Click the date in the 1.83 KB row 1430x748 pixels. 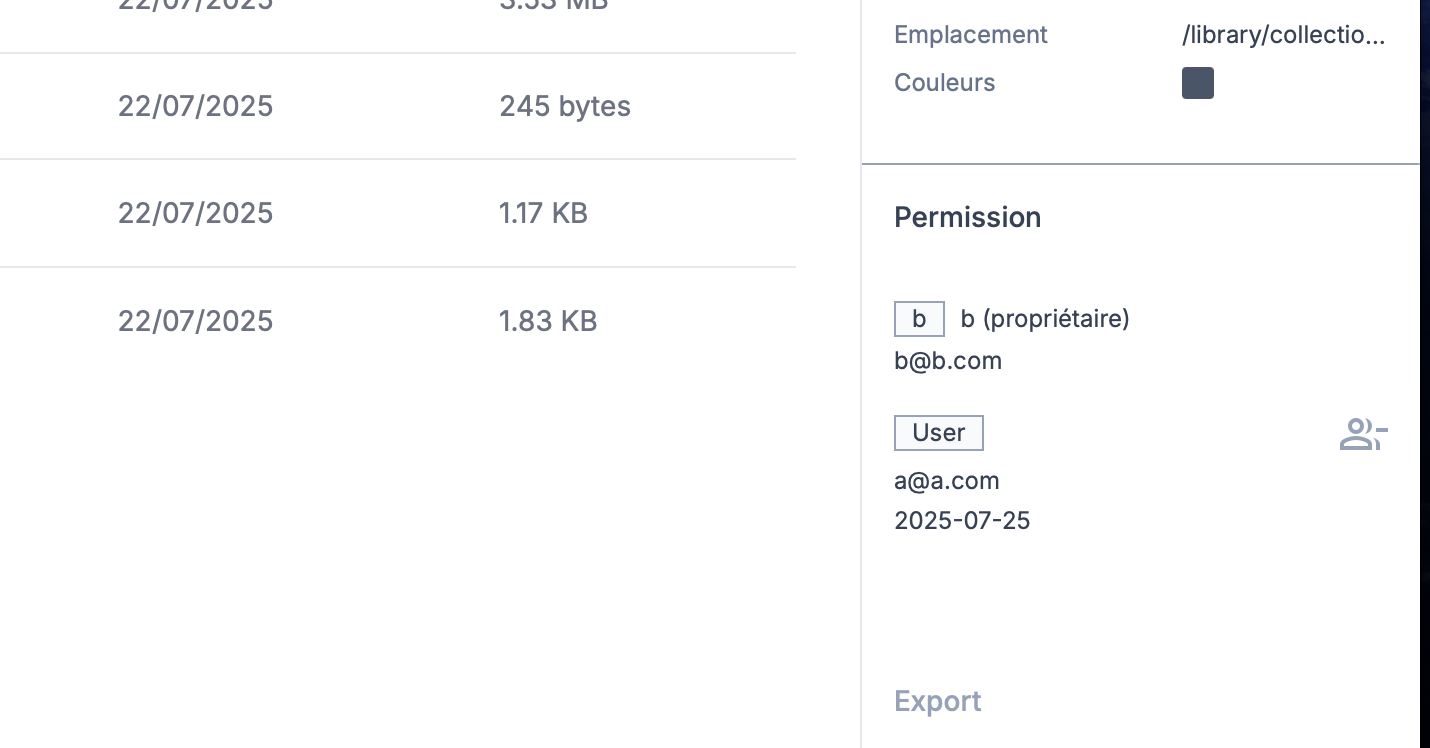coord(195,321)
